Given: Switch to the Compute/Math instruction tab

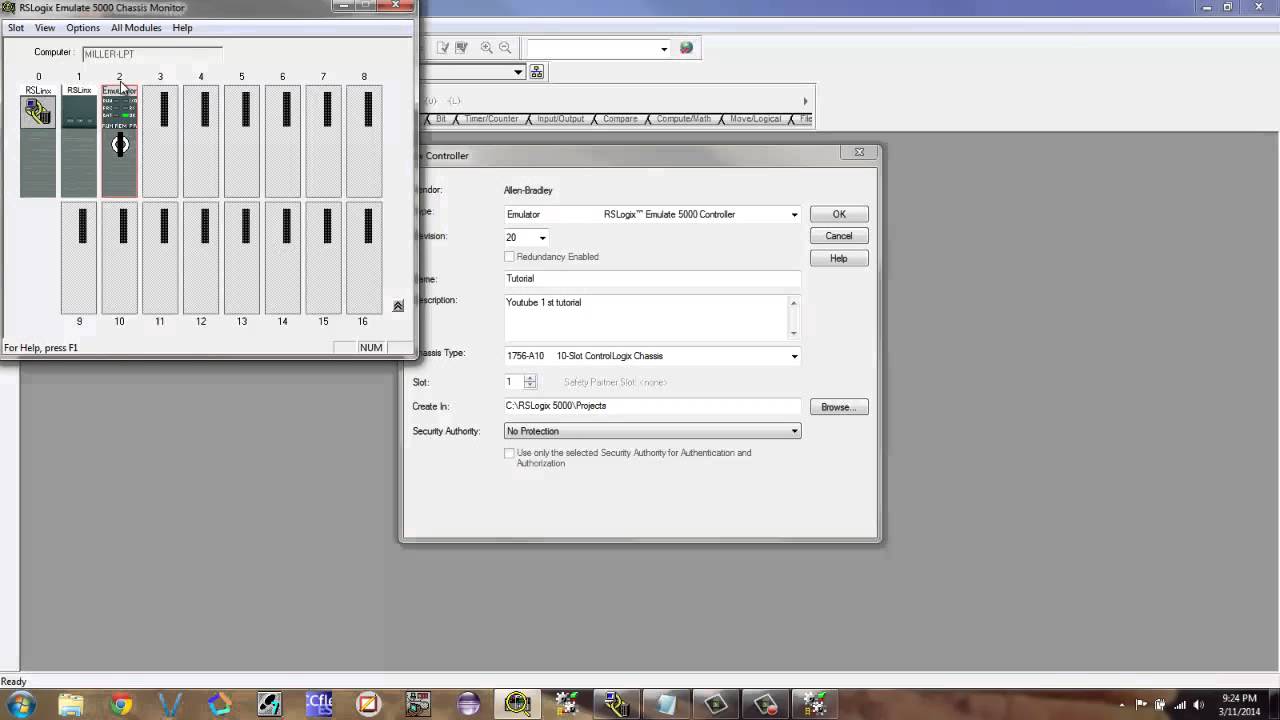Looking at the screenshot, I should click(x=683, y=119).
